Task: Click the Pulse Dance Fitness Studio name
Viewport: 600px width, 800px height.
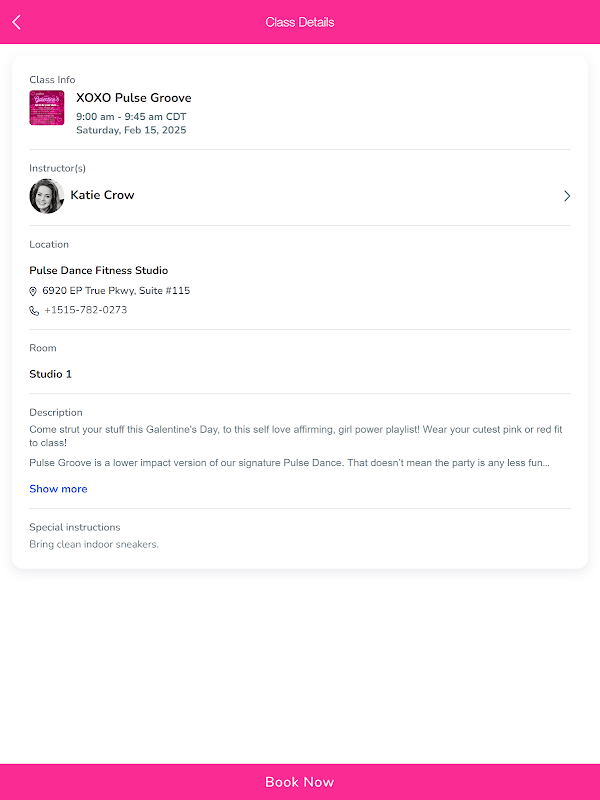Action: 98,270
